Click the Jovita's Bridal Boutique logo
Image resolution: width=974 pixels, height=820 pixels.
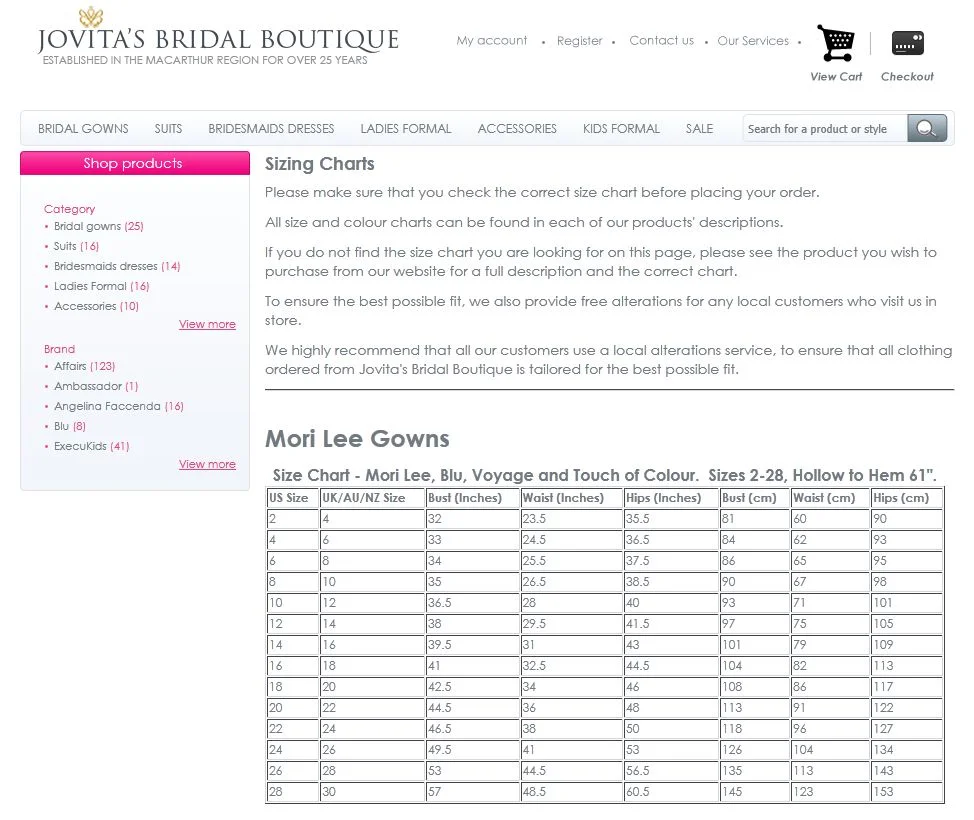click(x=218, y=37)
